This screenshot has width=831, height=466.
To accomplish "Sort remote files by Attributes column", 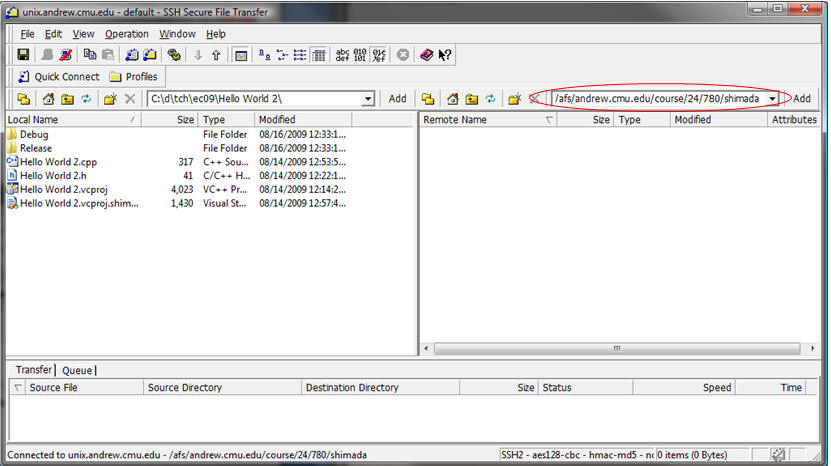I will (x=793, y=120).
